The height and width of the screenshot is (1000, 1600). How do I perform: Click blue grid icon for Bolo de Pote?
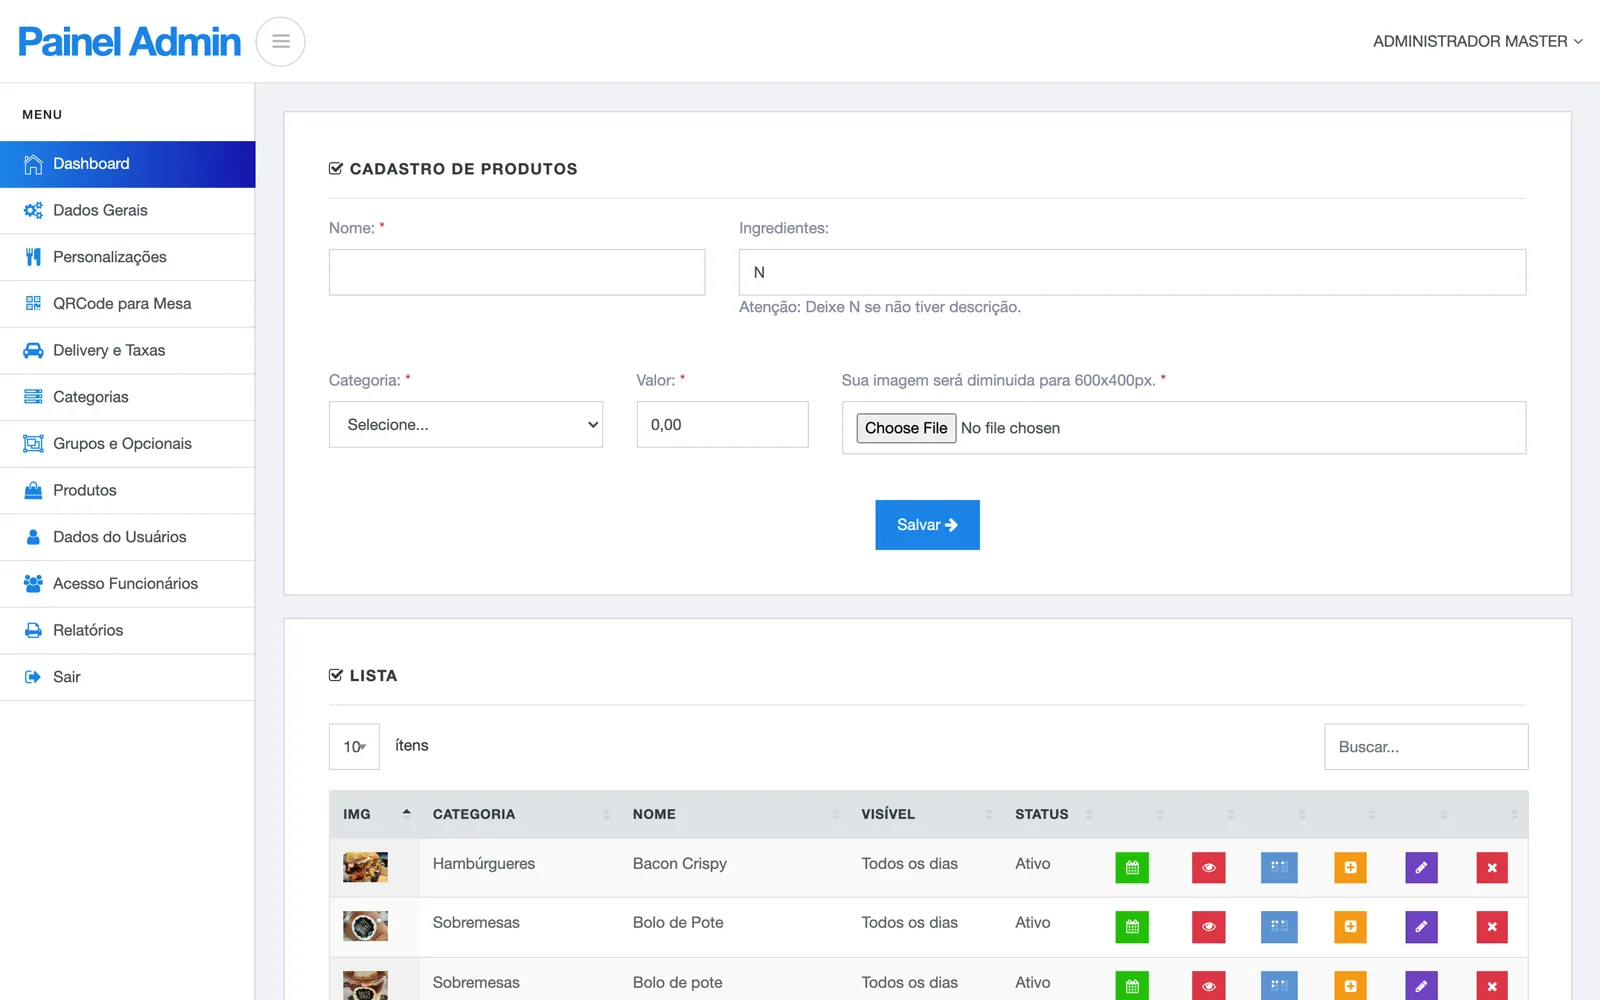point(1279,927)
